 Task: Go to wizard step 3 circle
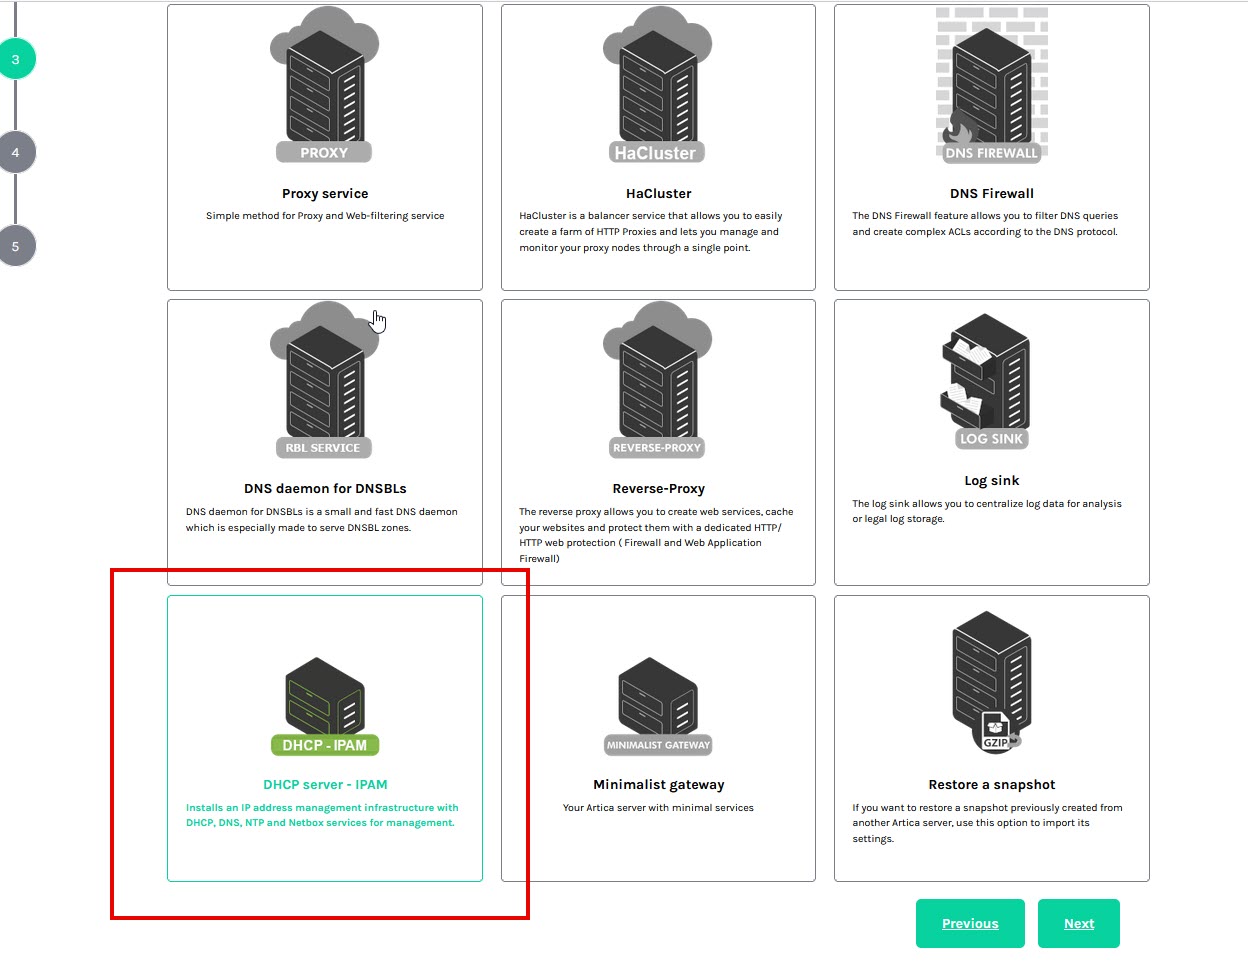[x=15, y=60]
